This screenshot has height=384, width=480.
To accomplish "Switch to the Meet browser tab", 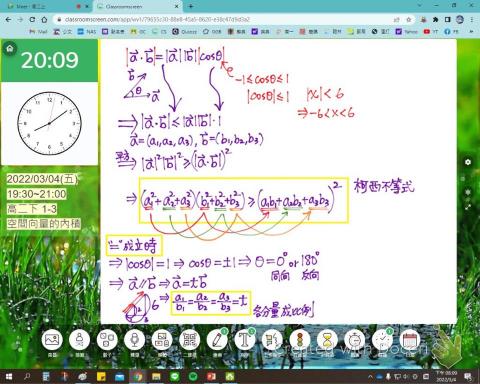I will [x=47, y=6].
